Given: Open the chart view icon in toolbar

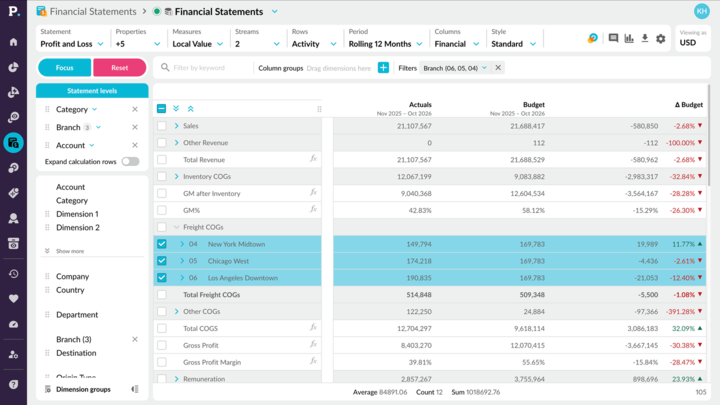Looking at the screenshot, I should 629,38.
